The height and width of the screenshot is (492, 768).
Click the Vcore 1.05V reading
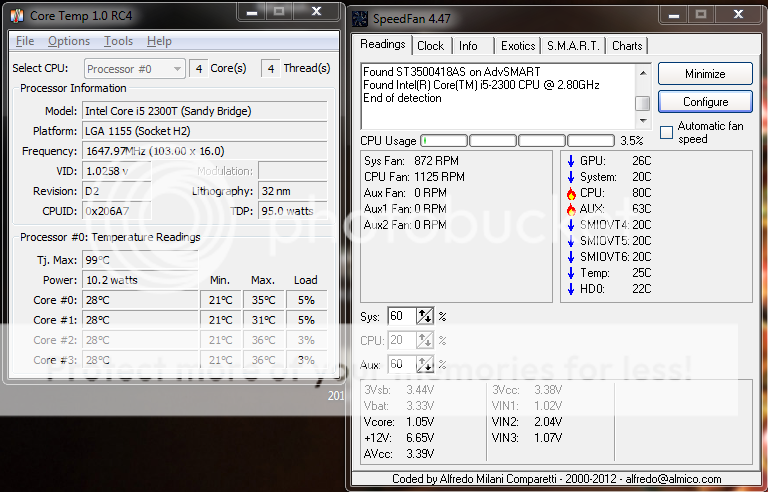coord(399,422)
